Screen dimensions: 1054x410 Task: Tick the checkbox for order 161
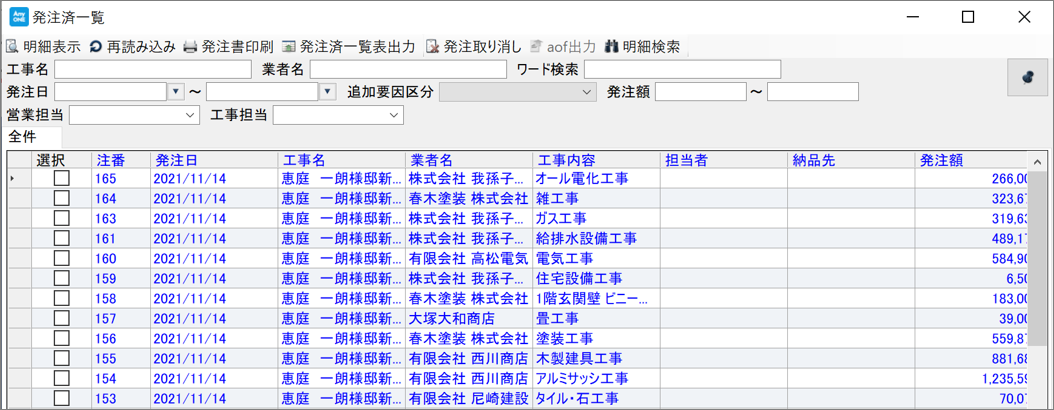coord(62,239)
